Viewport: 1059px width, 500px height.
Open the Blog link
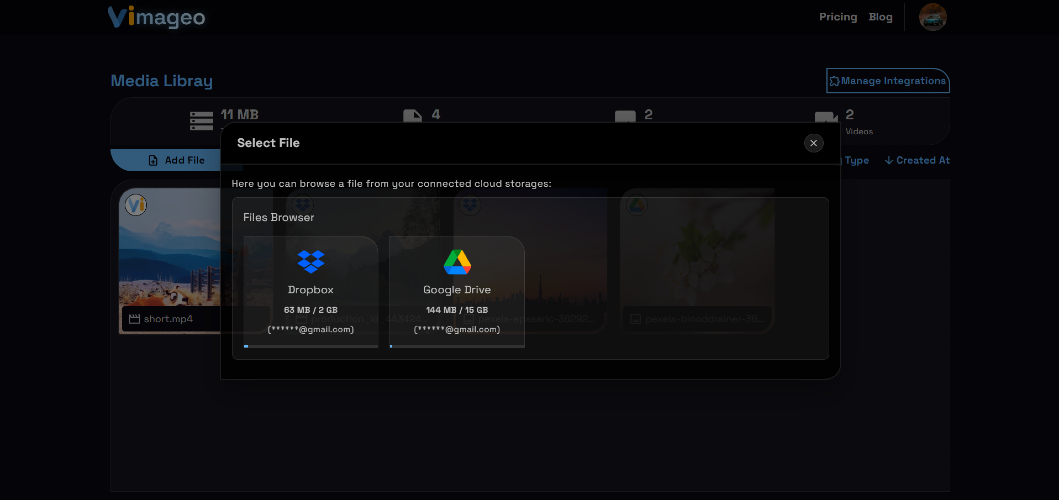(x=881, y=17)
